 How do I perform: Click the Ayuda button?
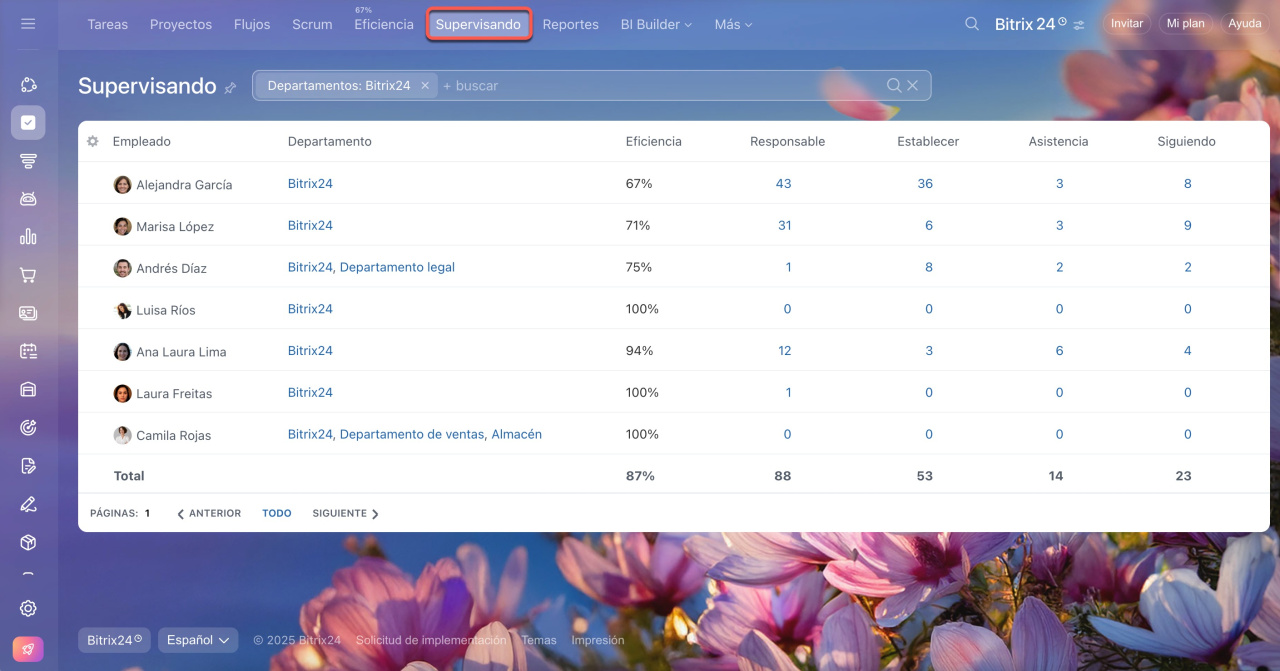(1245, 24)
